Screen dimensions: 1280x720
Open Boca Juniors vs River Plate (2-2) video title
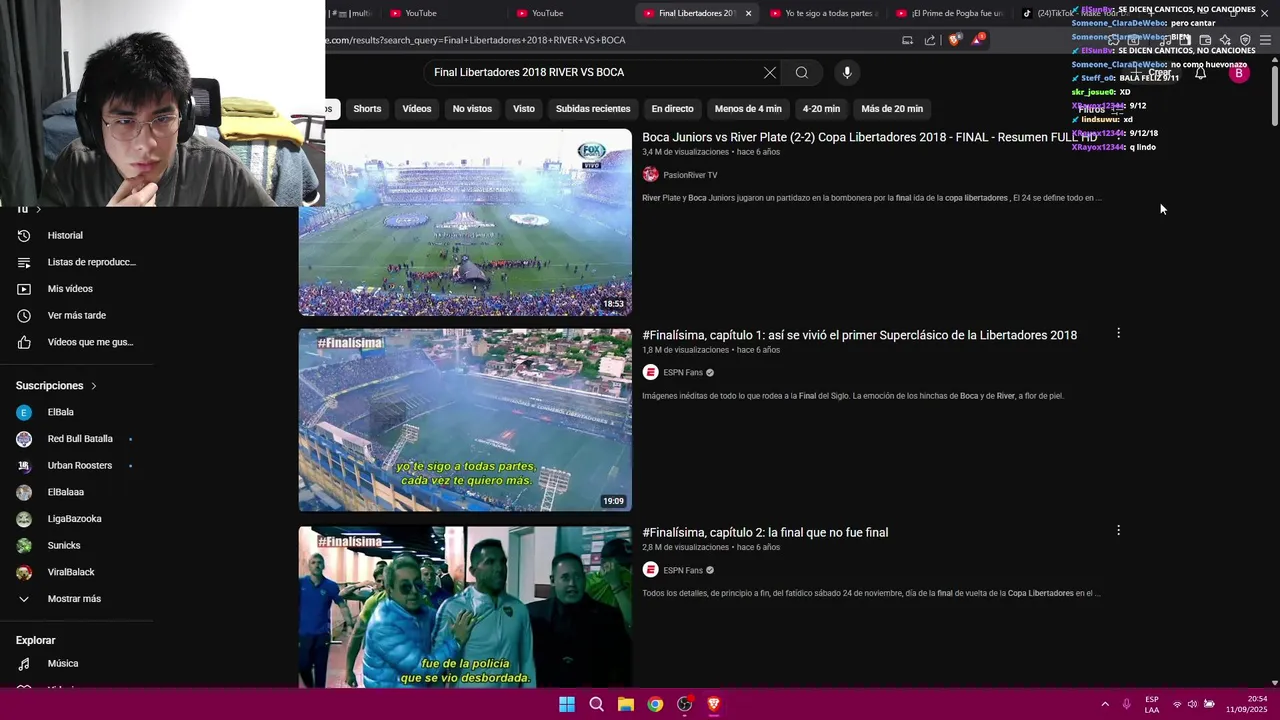(869, 137)
